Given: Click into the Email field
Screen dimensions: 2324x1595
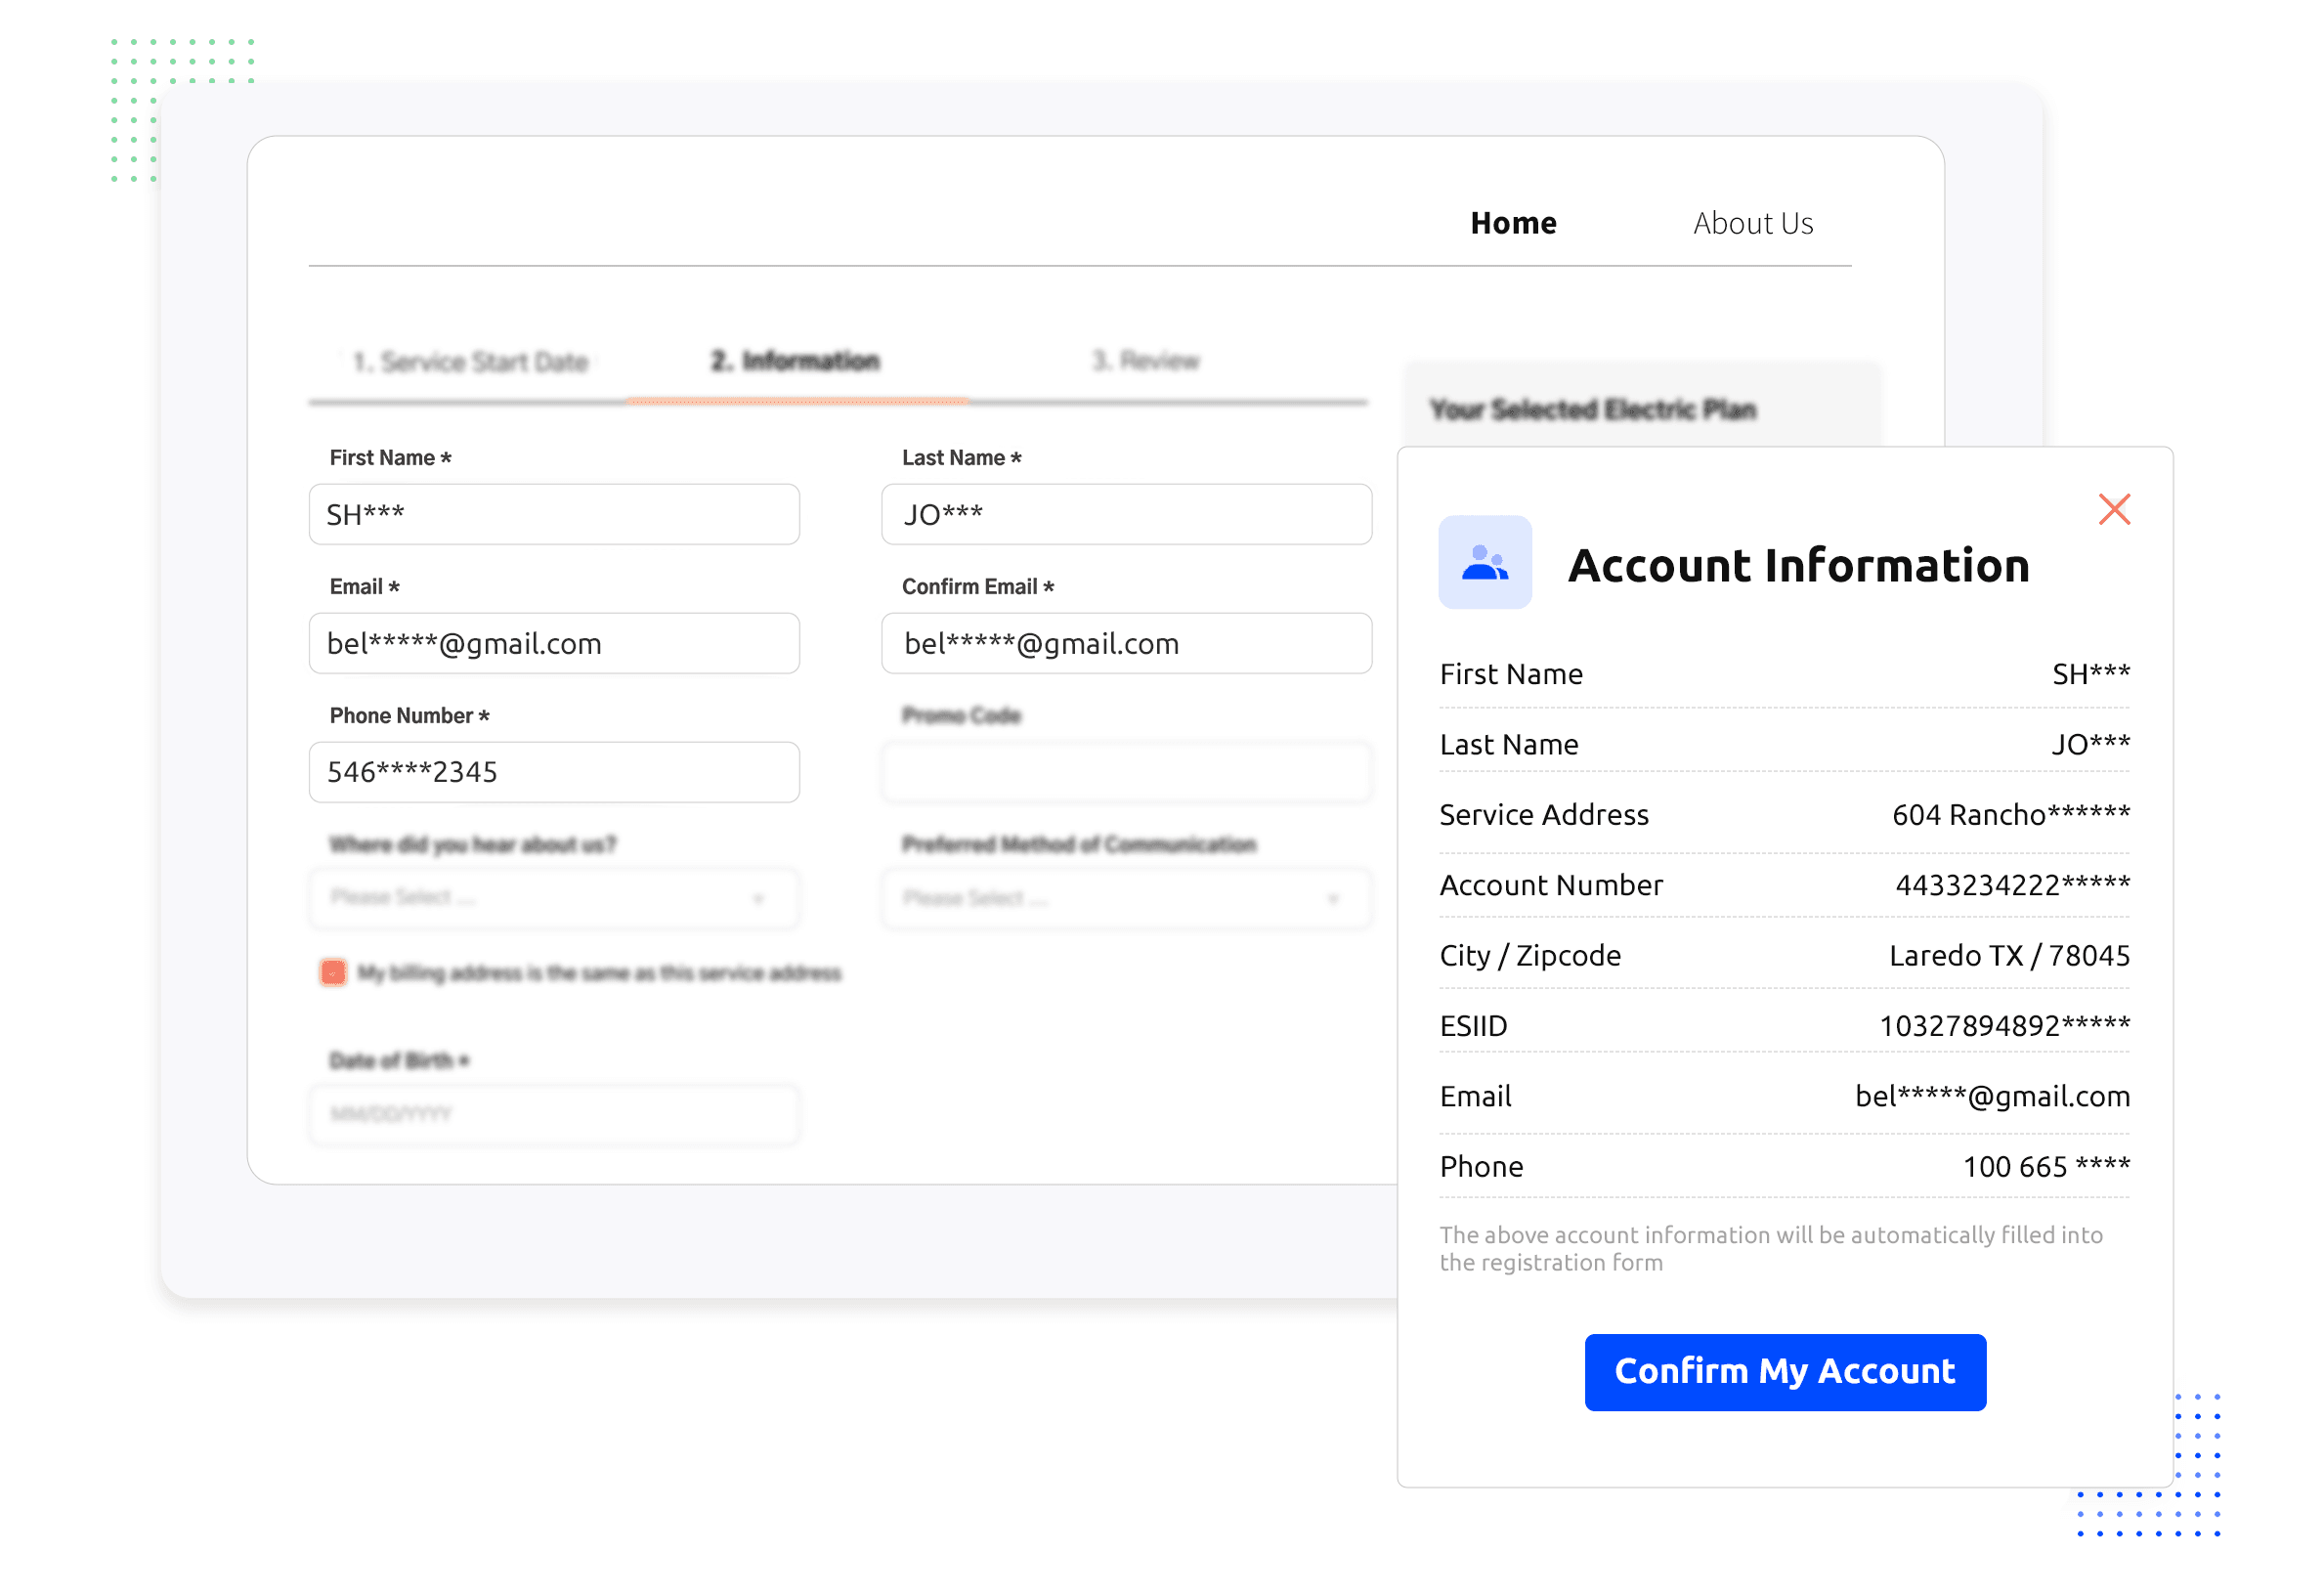Looking at the screenshot, I should click(553, 643).
